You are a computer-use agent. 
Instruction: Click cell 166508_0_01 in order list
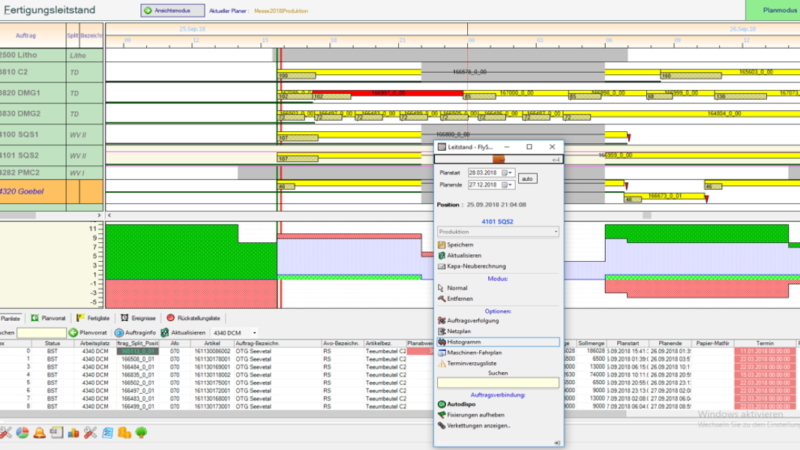[x=138, y=359]
